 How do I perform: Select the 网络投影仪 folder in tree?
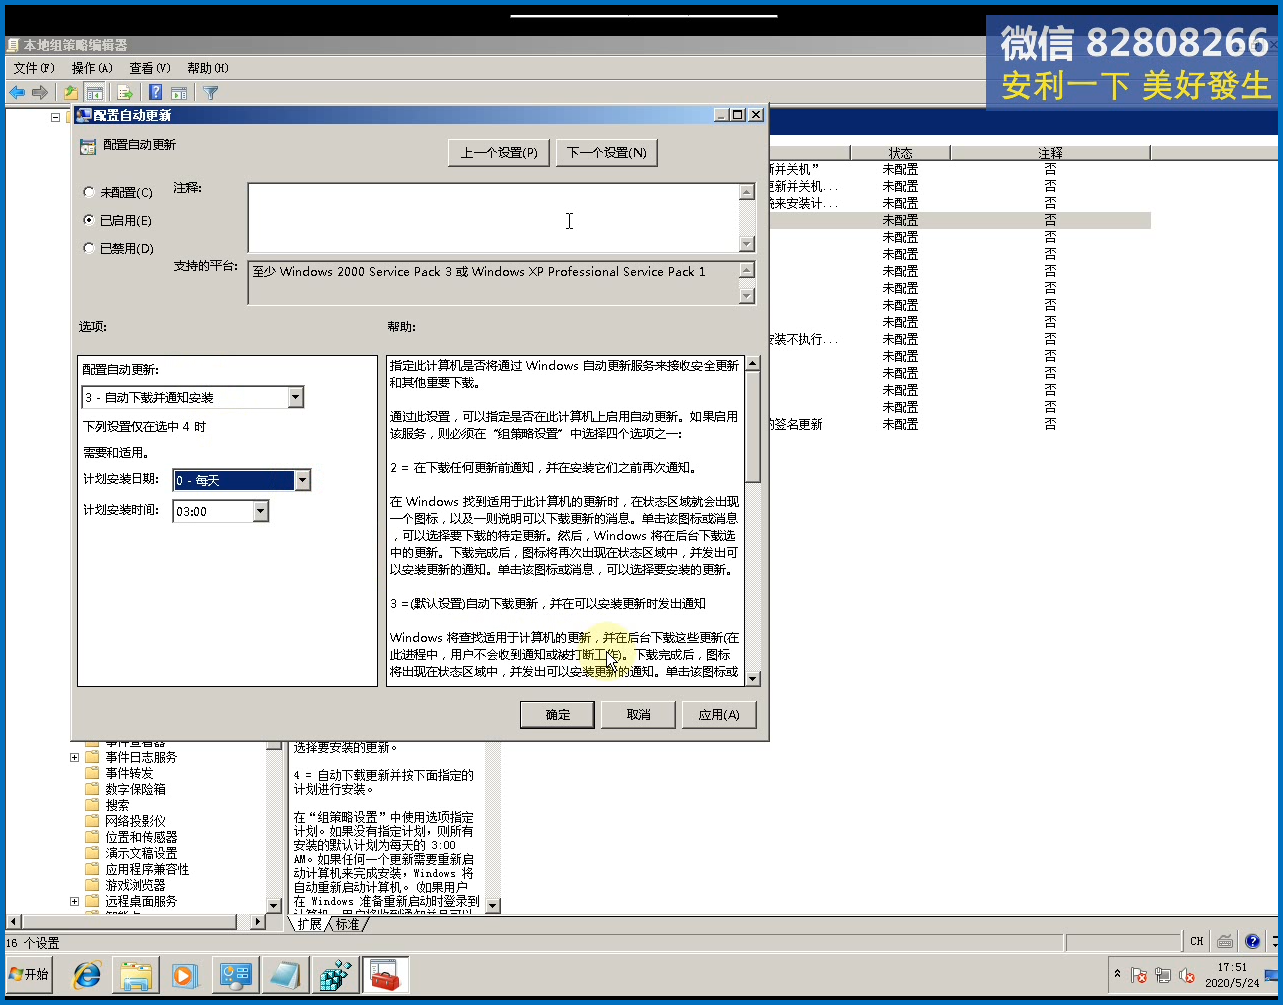(135, 821)
